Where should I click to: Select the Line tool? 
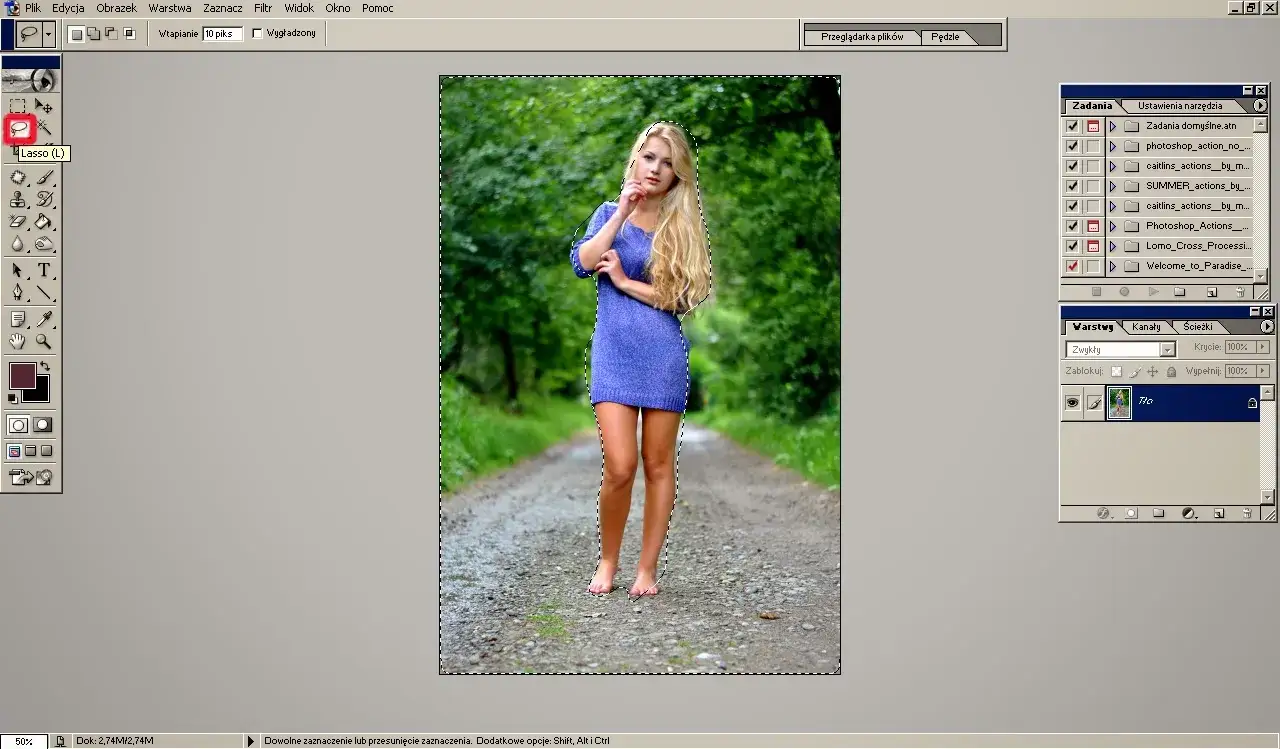(44, 293)
